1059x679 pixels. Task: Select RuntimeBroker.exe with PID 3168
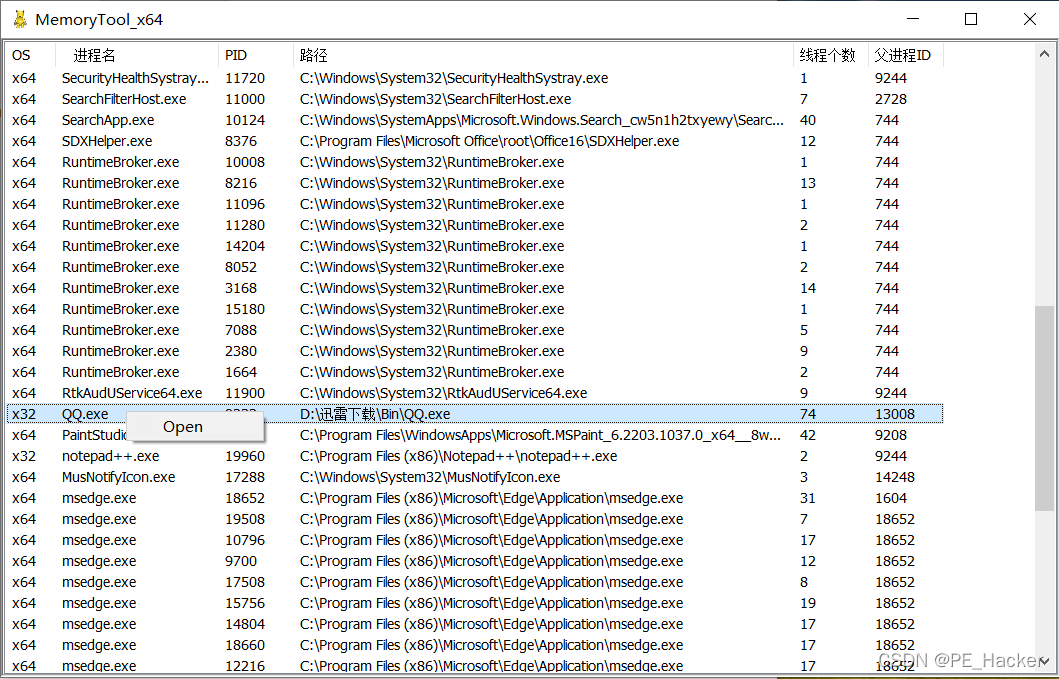tap(475, 287)
